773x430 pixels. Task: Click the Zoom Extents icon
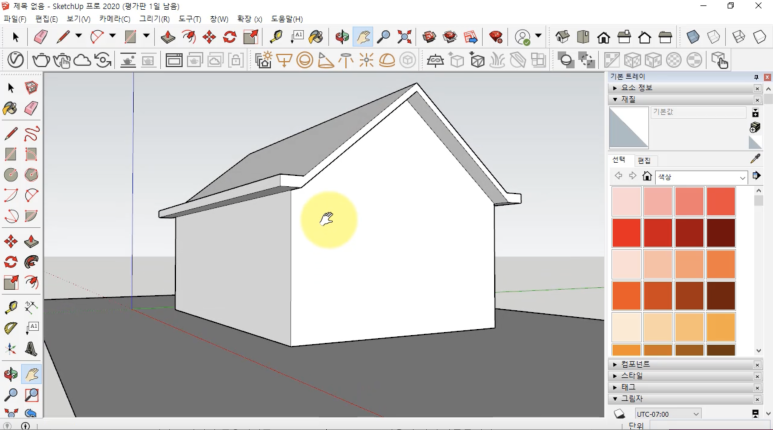tap(404, 37)
